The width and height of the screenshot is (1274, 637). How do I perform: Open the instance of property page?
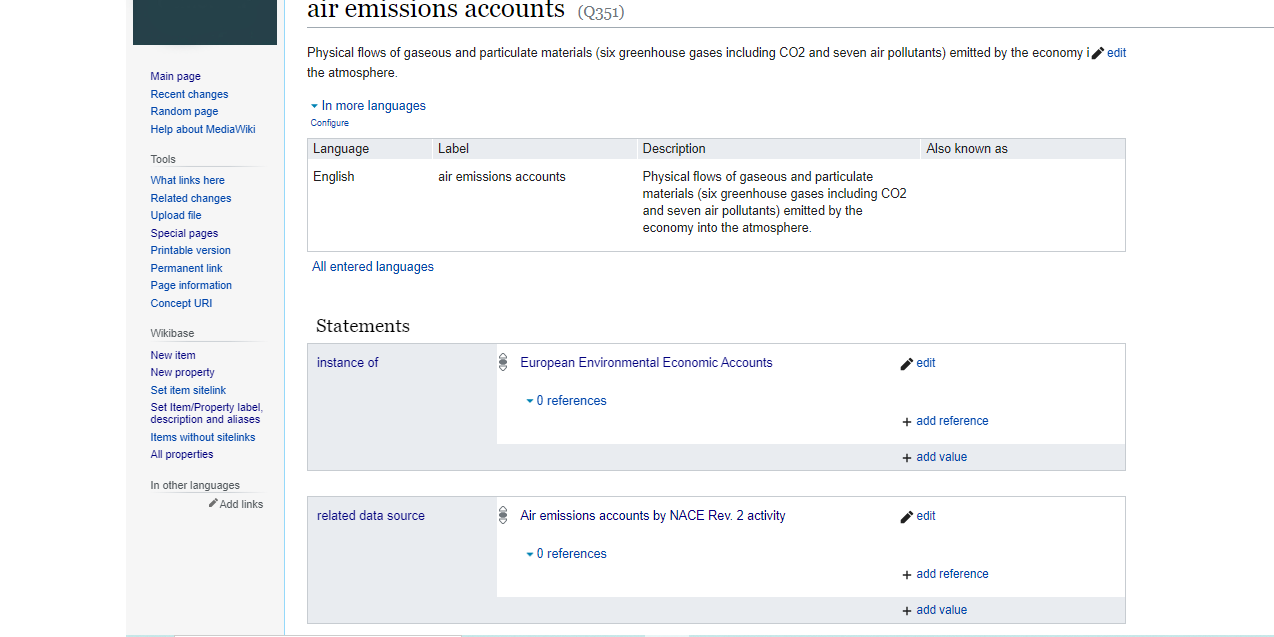(x=347, y=363)
